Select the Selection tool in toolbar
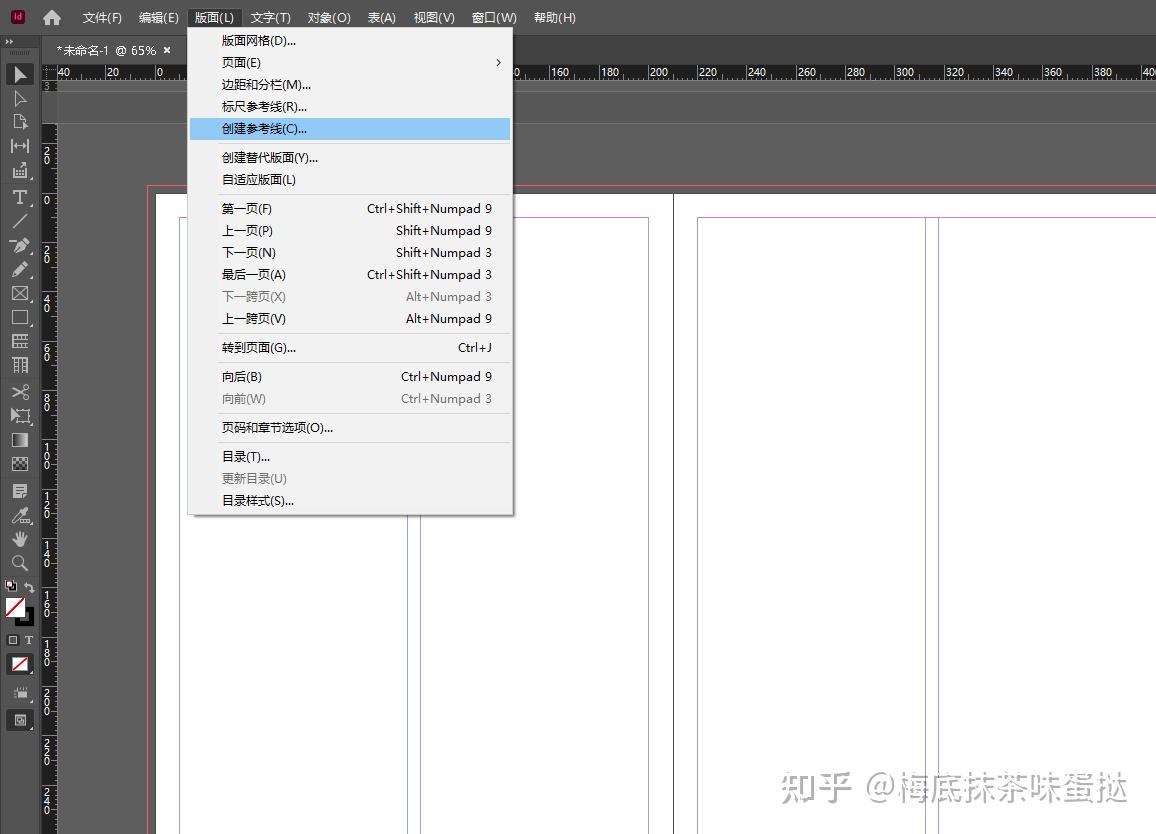This screenshot has width=1156, height=834. click(19, 74)
